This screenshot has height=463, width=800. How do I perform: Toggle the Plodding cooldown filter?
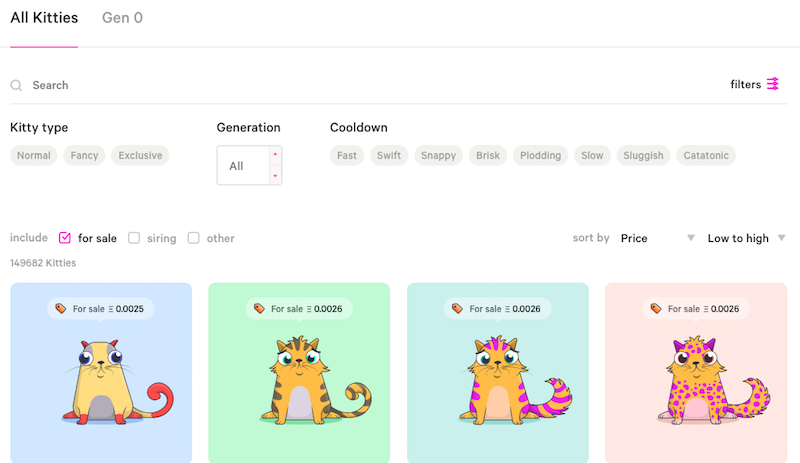pyautogui.click(x=540, y=155)
